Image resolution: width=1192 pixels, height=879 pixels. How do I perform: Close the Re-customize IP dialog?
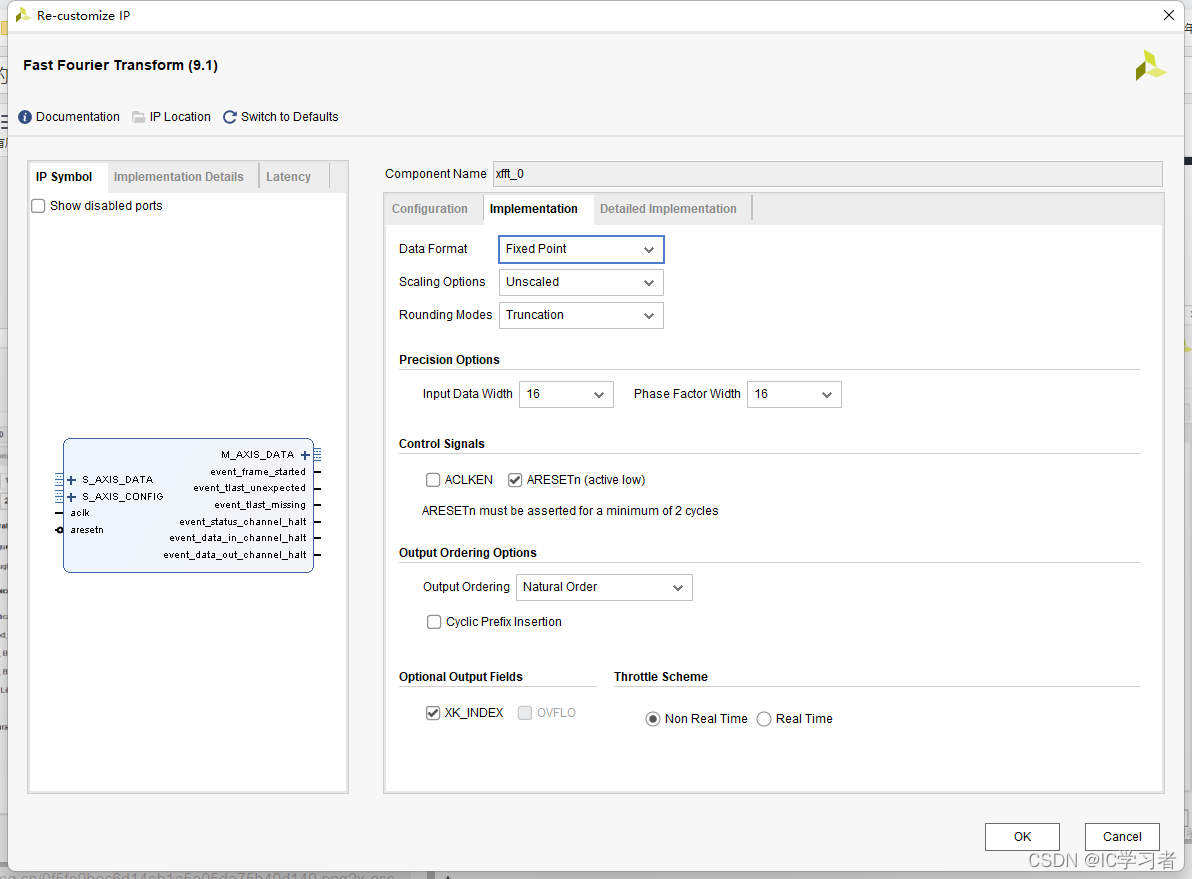click(1168, 15)
